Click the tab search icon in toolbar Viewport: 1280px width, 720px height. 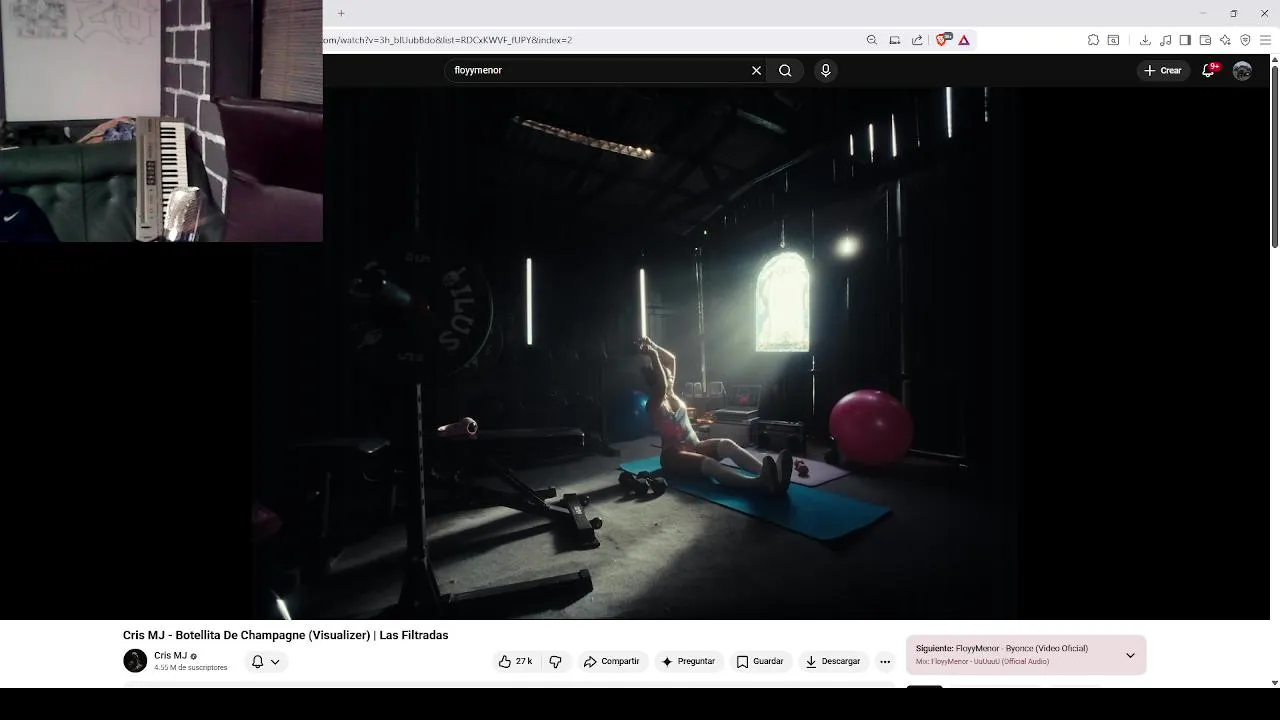[x=1113, y=40]
